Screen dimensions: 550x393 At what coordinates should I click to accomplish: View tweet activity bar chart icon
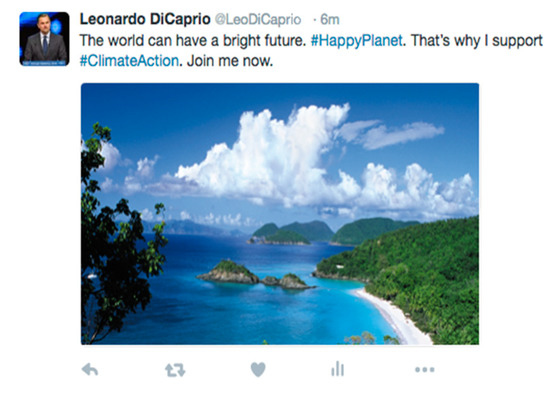point(337,369)
